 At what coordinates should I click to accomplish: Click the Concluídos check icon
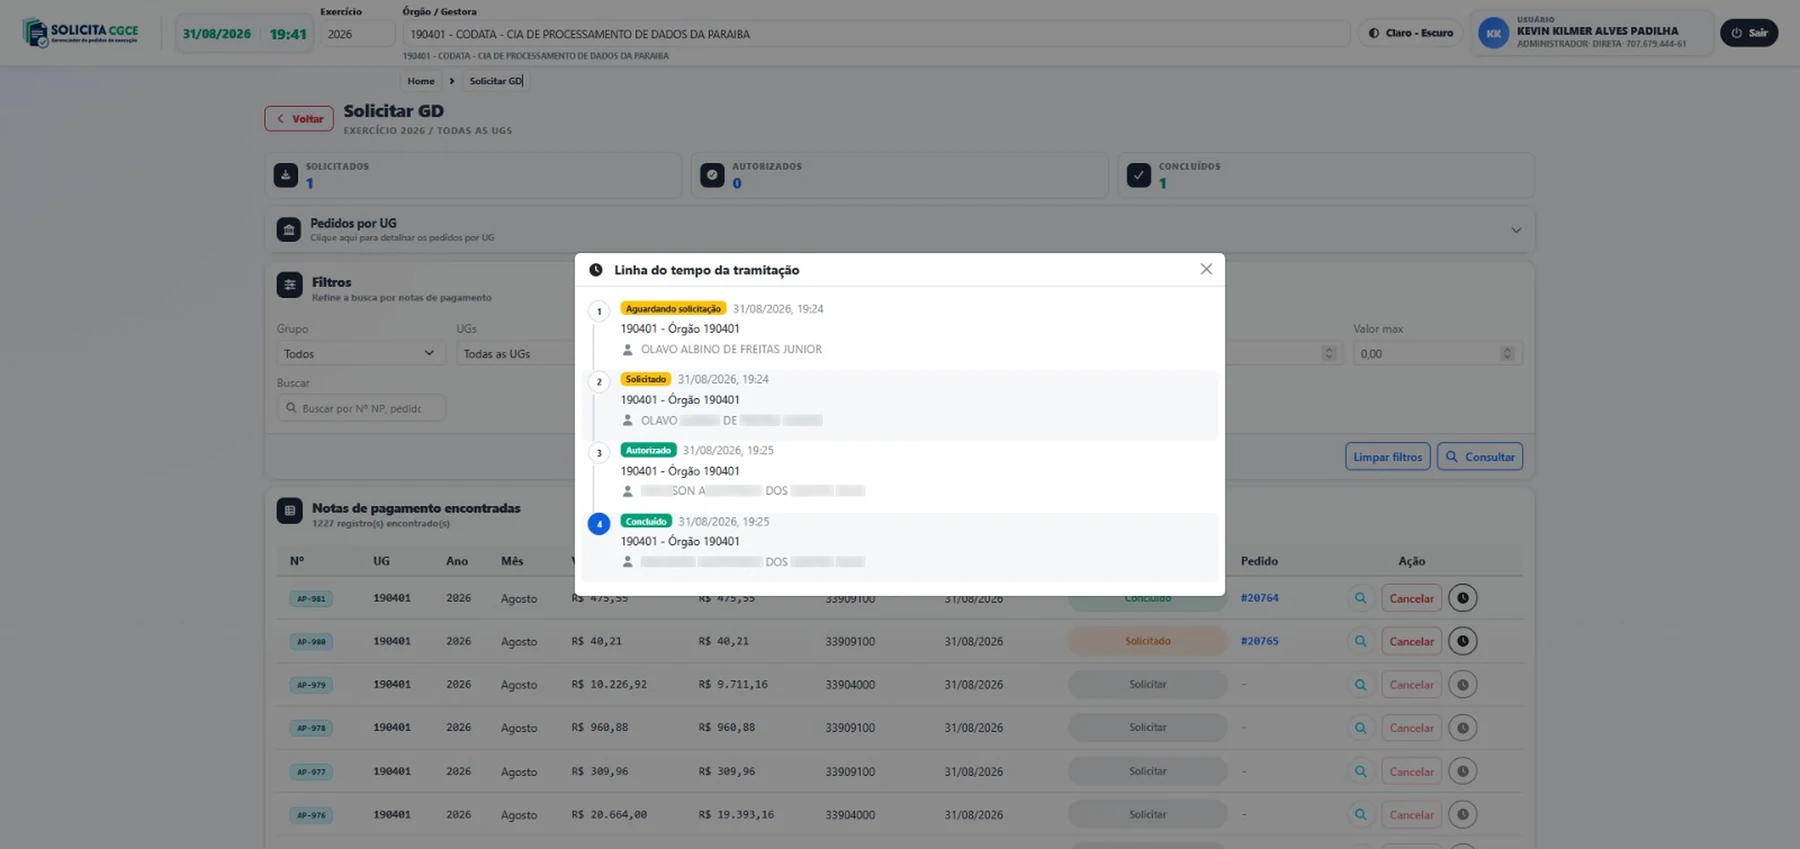coord(1139,175)
